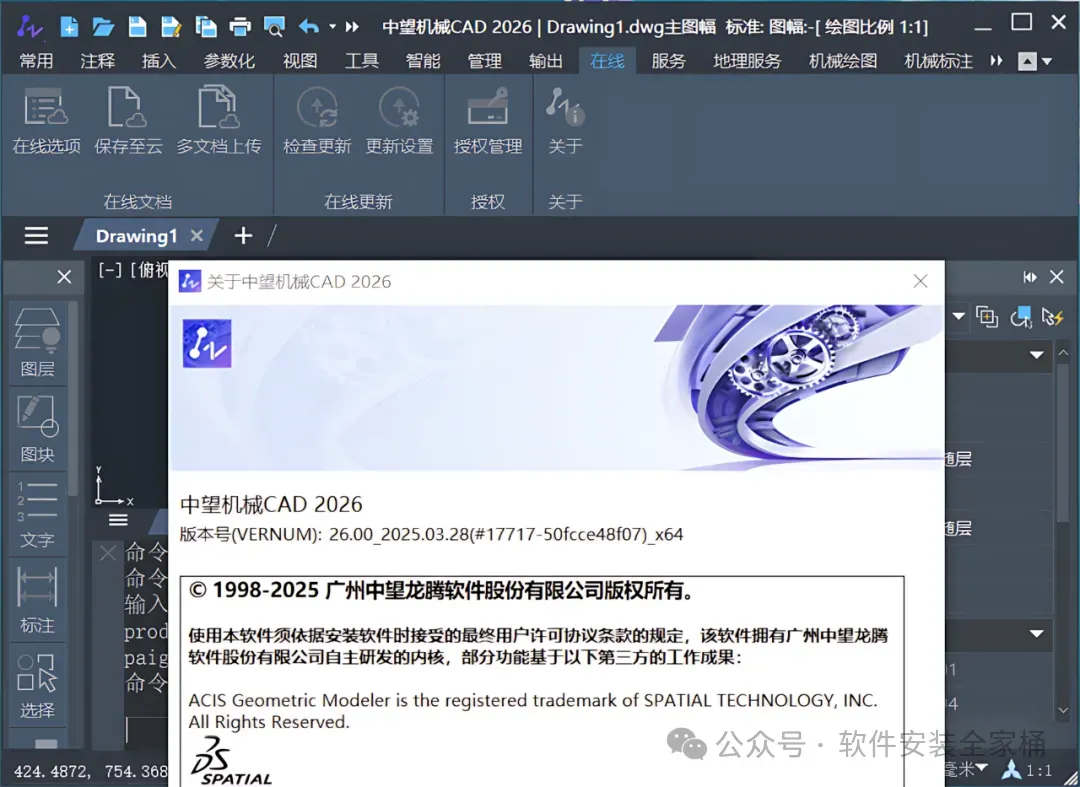
Task: Click the save-all multiple disks icon
Action: (206, 27)
